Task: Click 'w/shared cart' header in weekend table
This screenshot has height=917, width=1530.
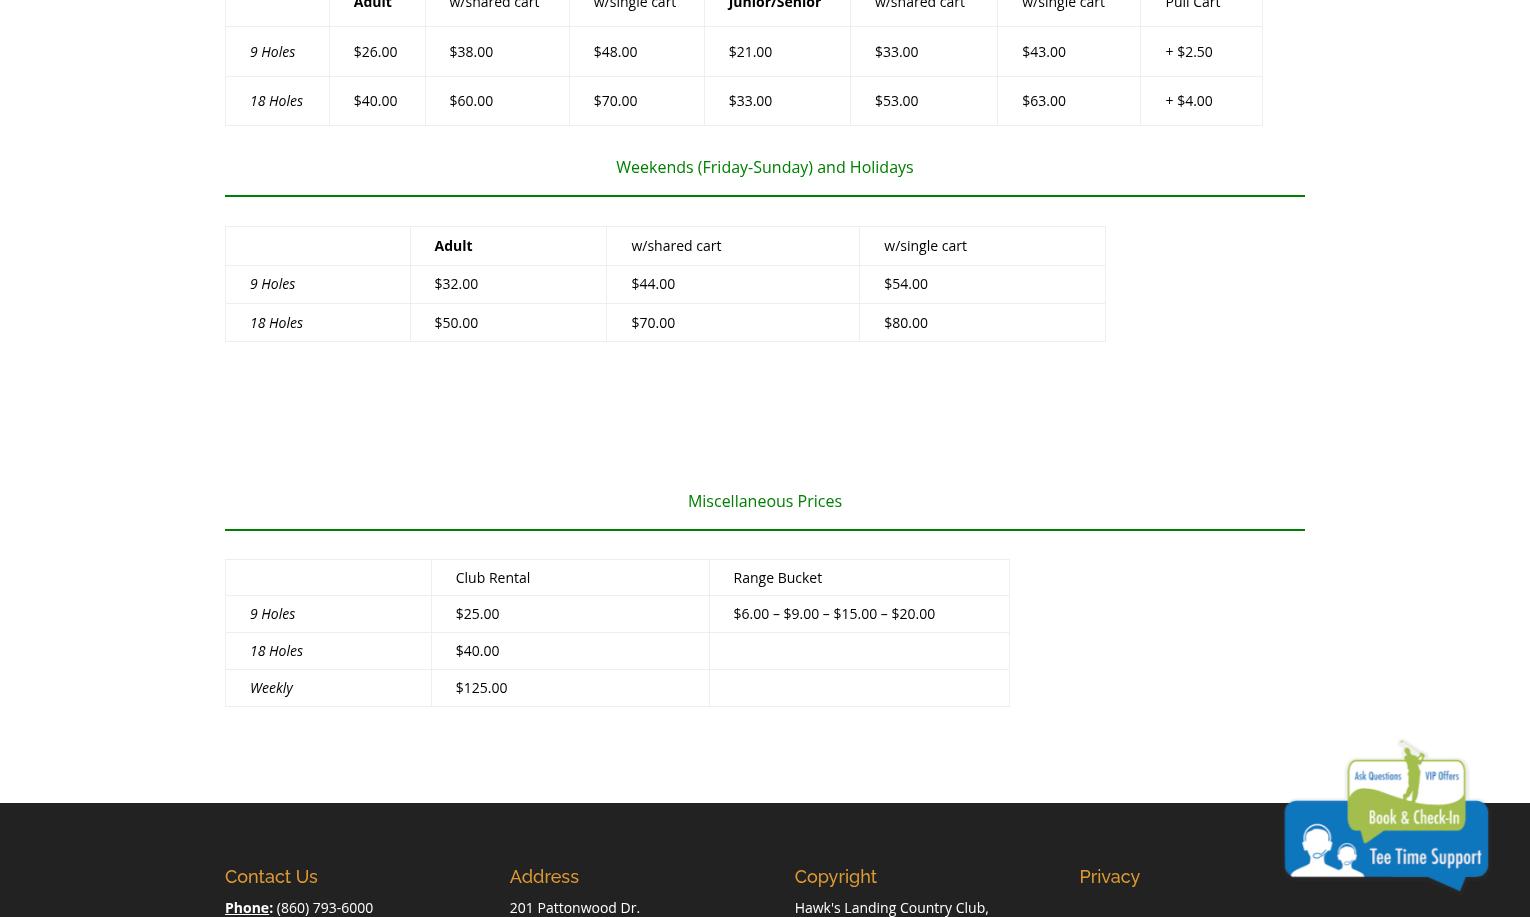Action: click(676, 245)
